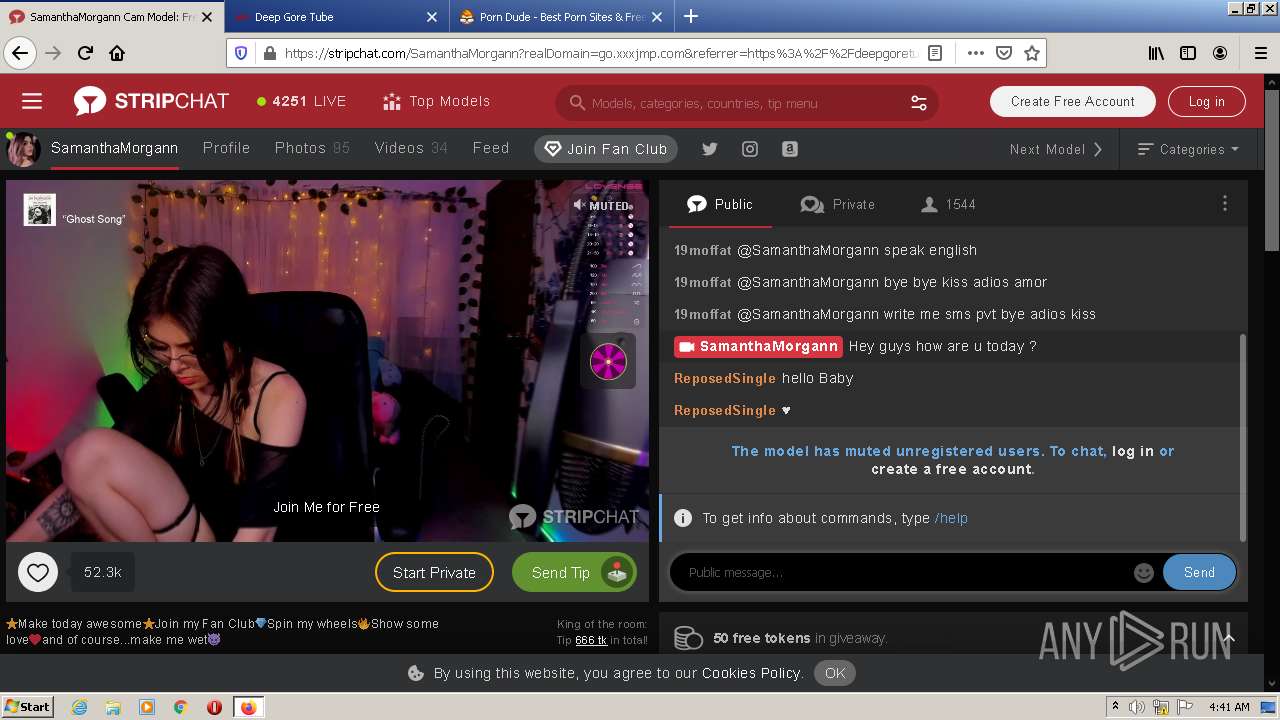The width and height of the screenshot is (1280, 720).
Task: Toggle the browser sidebar
Action: [1188, 53]
